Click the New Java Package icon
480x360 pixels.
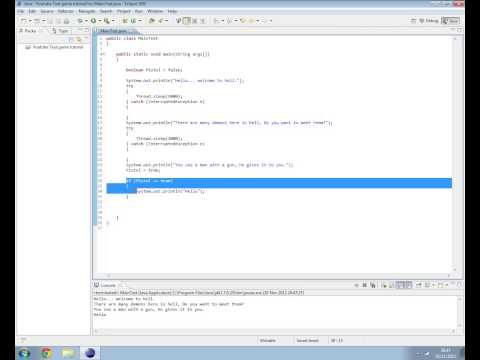point(125,21)
